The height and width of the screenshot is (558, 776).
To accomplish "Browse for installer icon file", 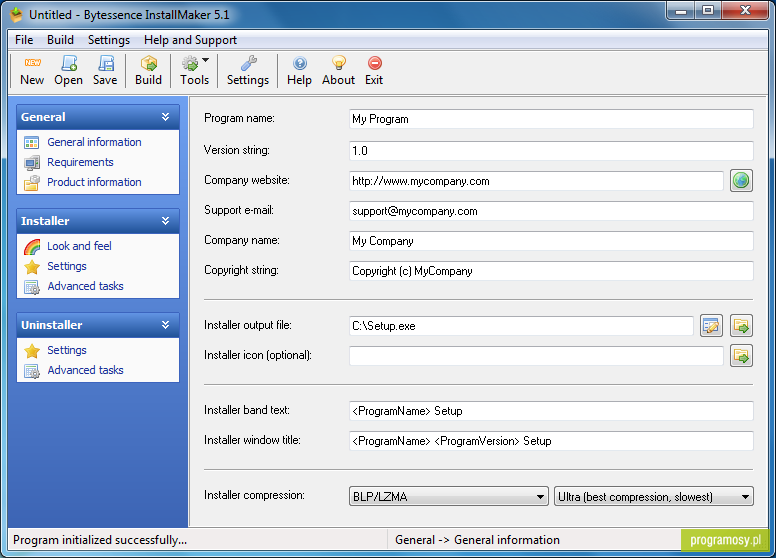I will tap(741, 356).
